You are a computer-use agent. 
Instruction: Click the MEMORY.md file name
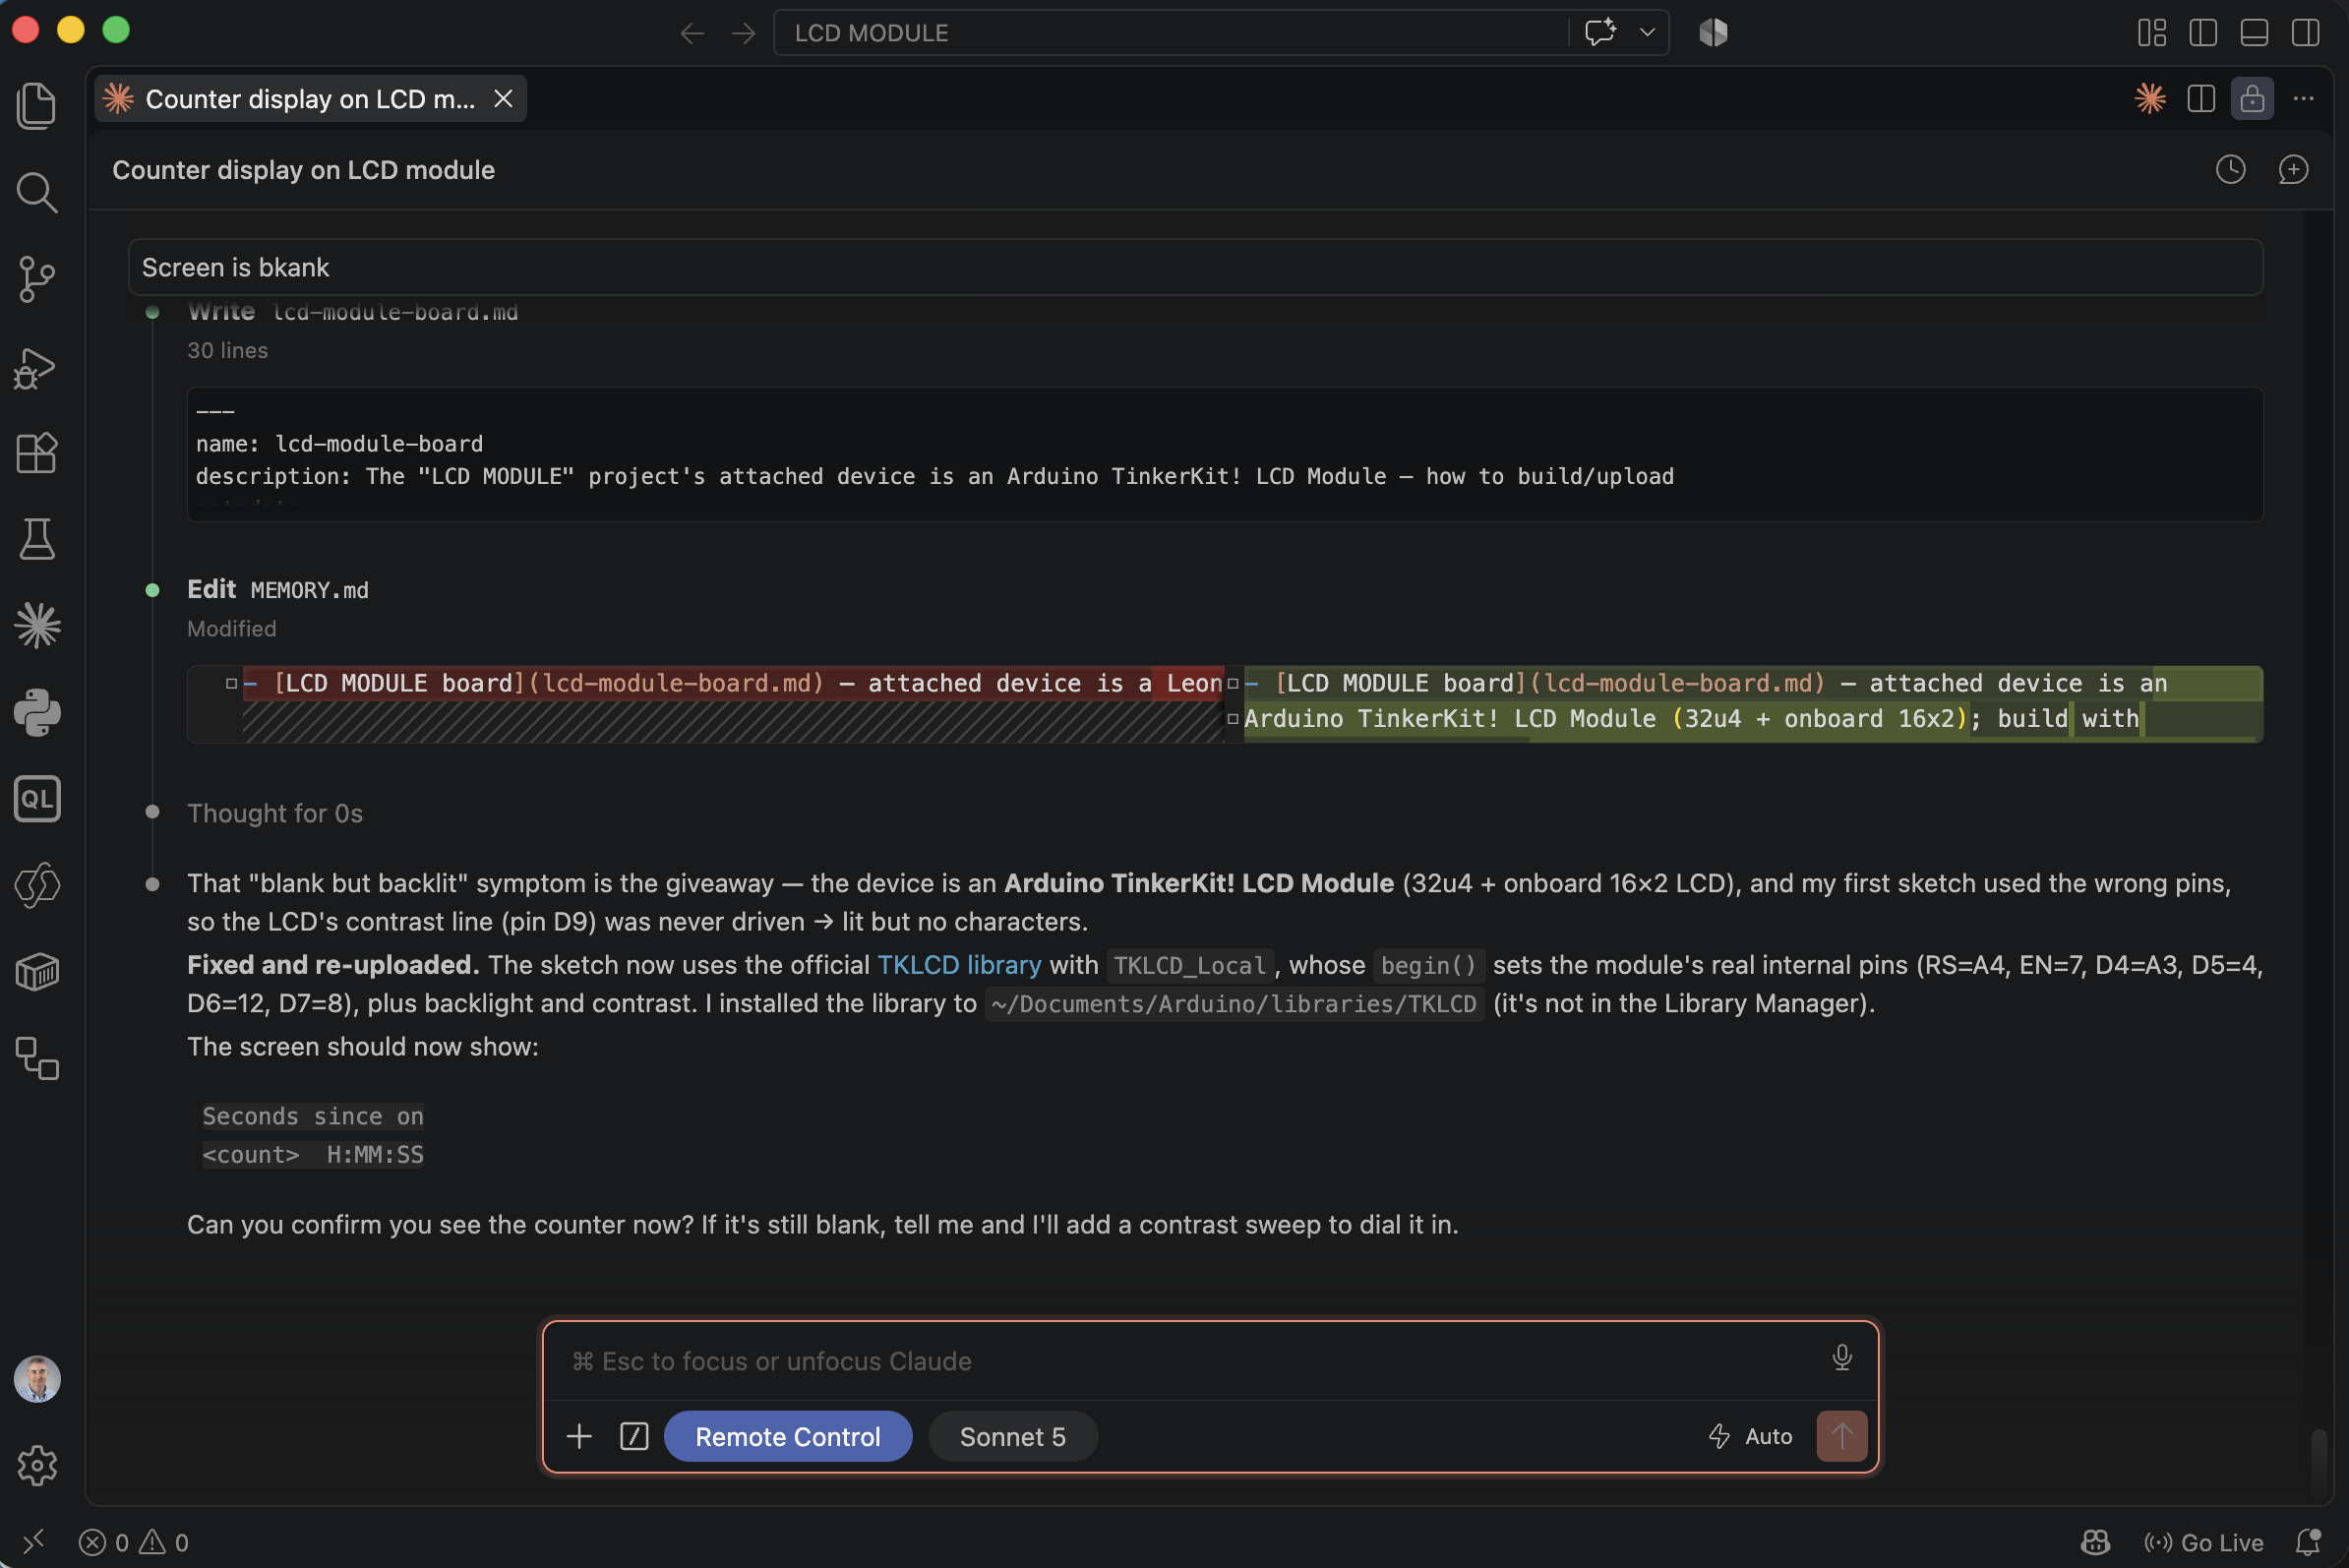[309, 590]
